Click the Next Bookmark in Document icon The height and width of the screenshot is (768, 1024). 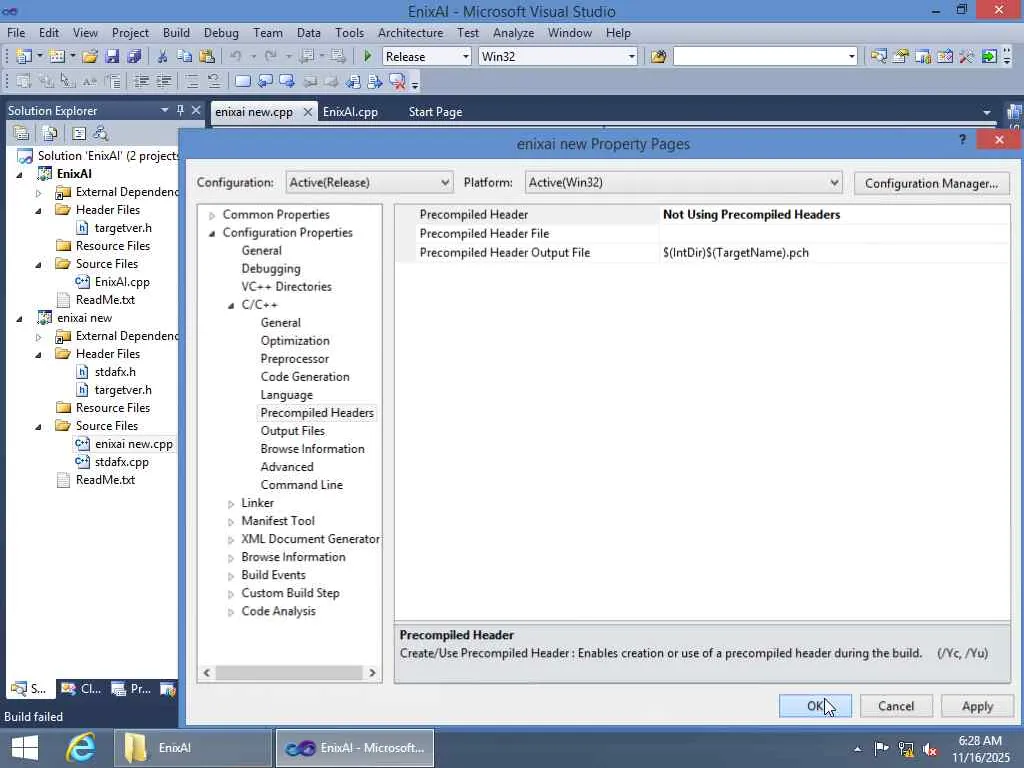click(x=375, y=82)
